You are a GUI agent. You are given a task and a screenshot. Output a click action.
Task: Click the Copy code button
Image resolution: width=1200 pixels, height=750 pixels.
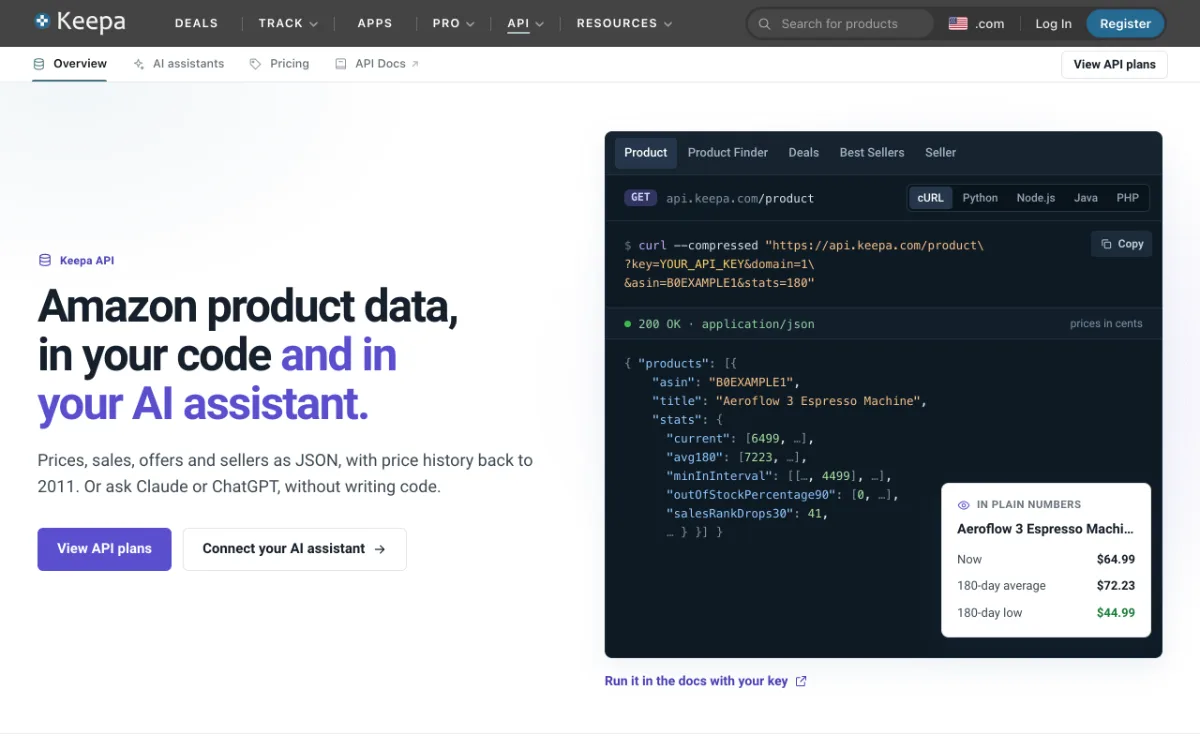pyautogui.click(x=1121, y=244)
